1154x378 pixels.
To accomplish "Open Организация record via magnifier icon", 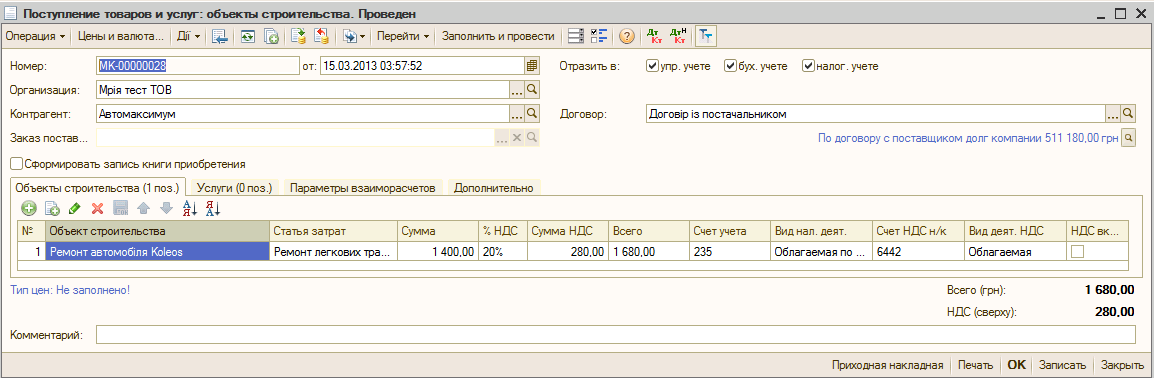I will 532,90.
